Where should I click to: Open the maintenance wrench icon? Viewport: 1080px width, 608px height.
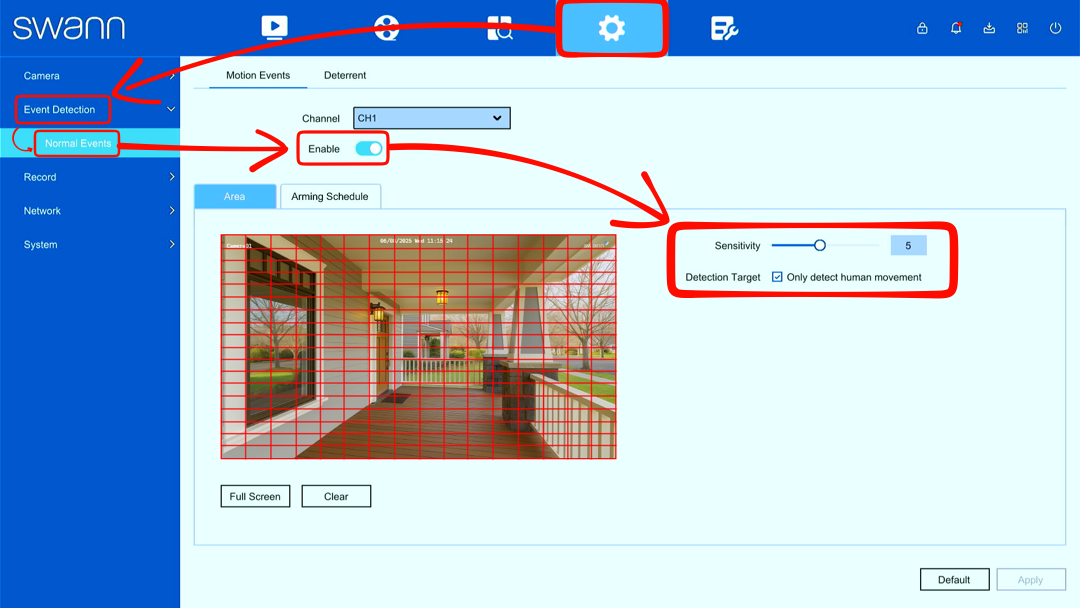724,28
